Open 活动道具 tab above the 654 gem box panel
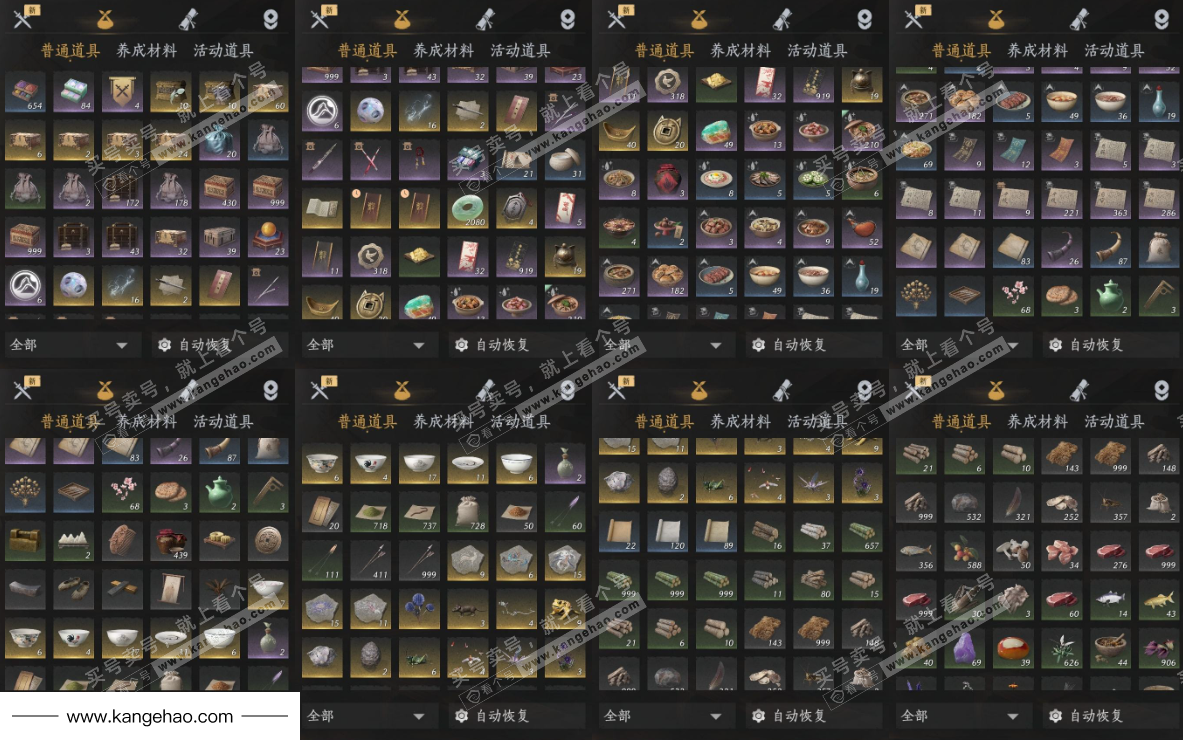 223,51
